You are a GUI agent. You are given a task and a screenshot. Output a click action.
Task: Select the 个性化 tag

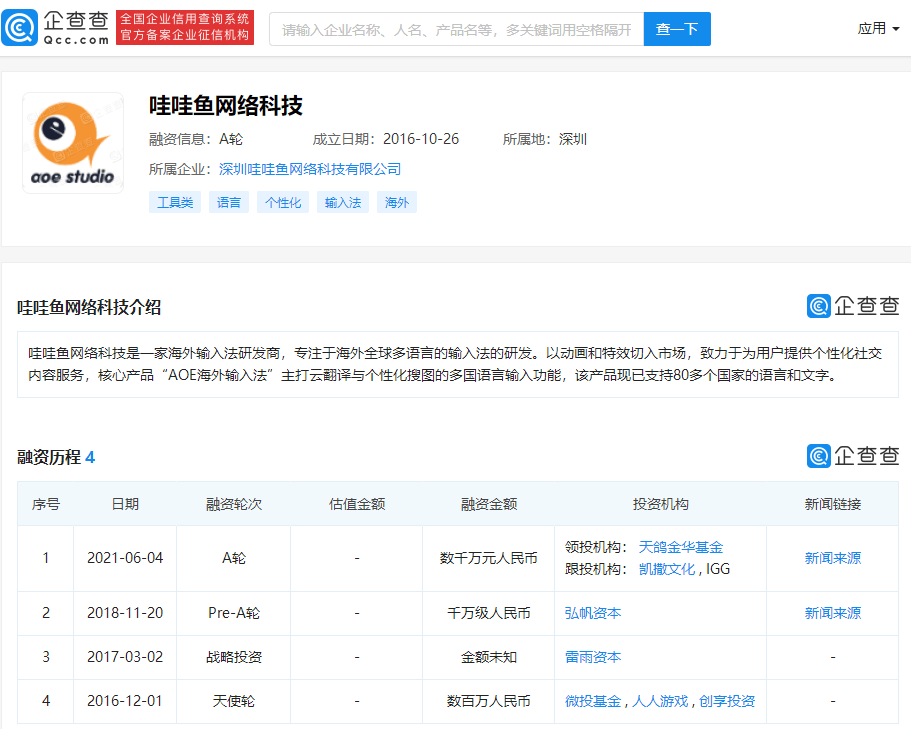pyautogui.click(x=283, y=202)
